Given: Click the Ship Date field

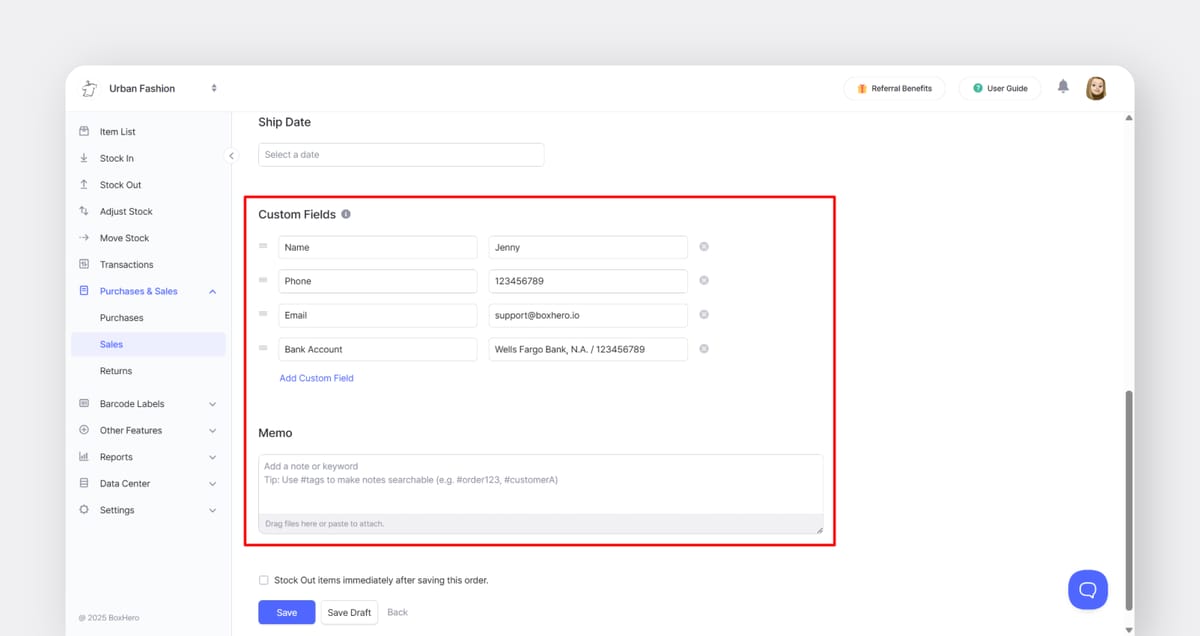Looking at the screenshot, I should pyautogui.click(x=400, y=154).
